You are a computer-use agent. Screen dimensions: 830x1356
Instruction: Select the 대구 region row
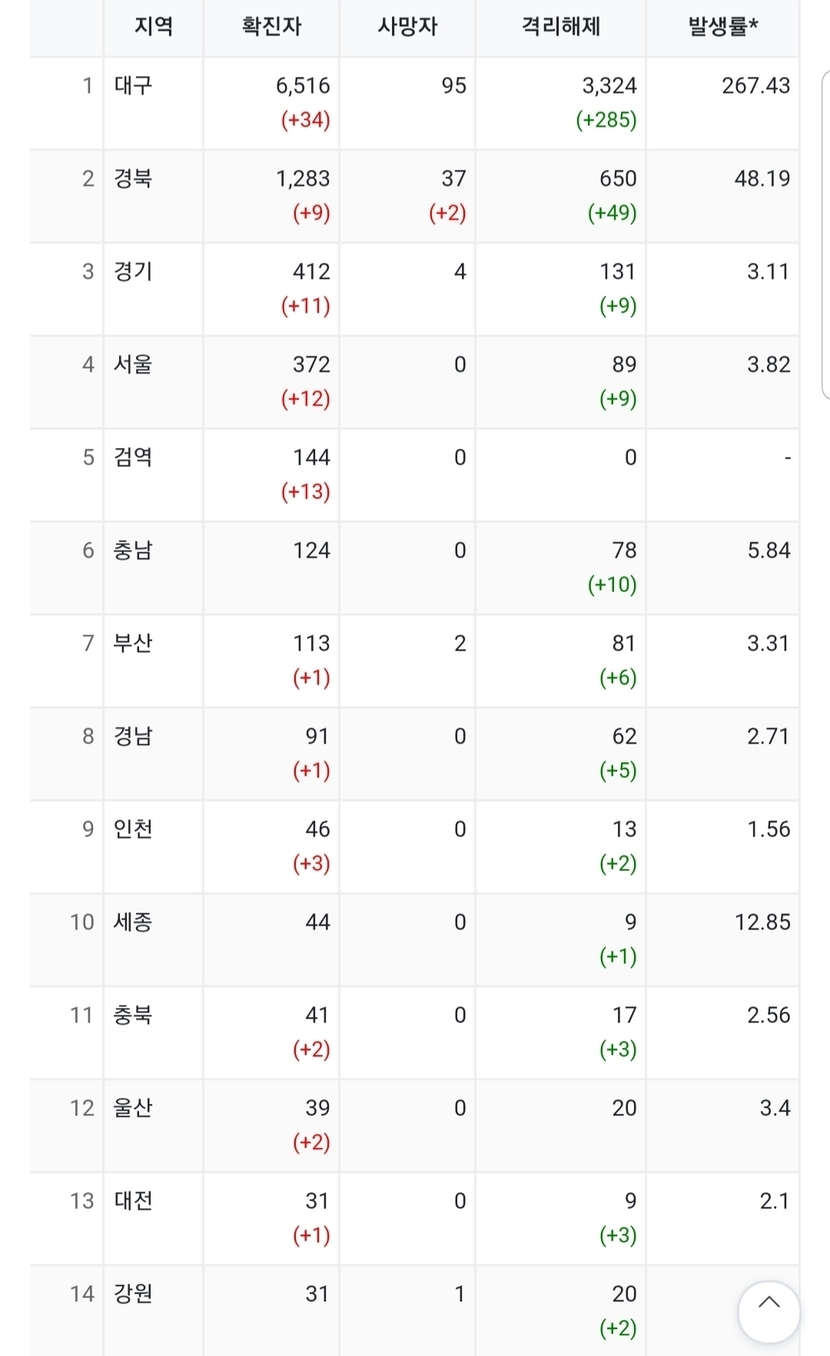(133, 86)
